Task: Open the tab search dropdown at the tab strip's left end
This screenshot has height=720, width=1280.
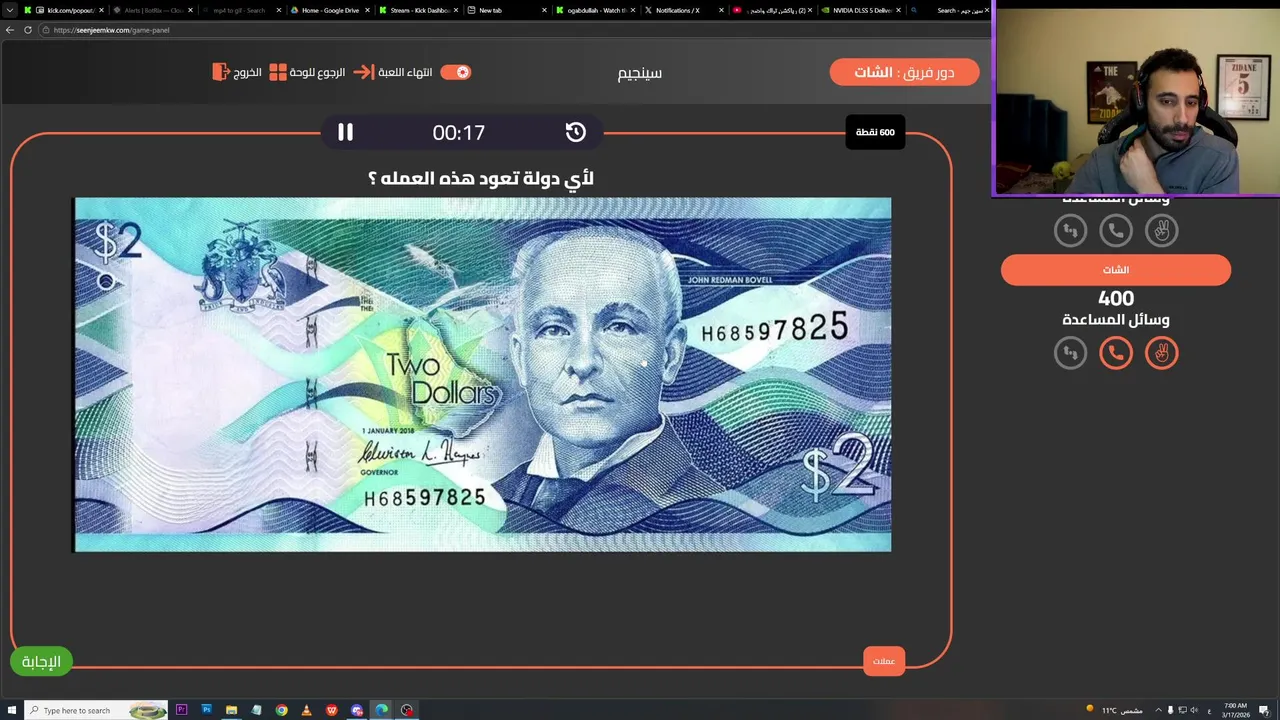Action: tap(10, 10)
